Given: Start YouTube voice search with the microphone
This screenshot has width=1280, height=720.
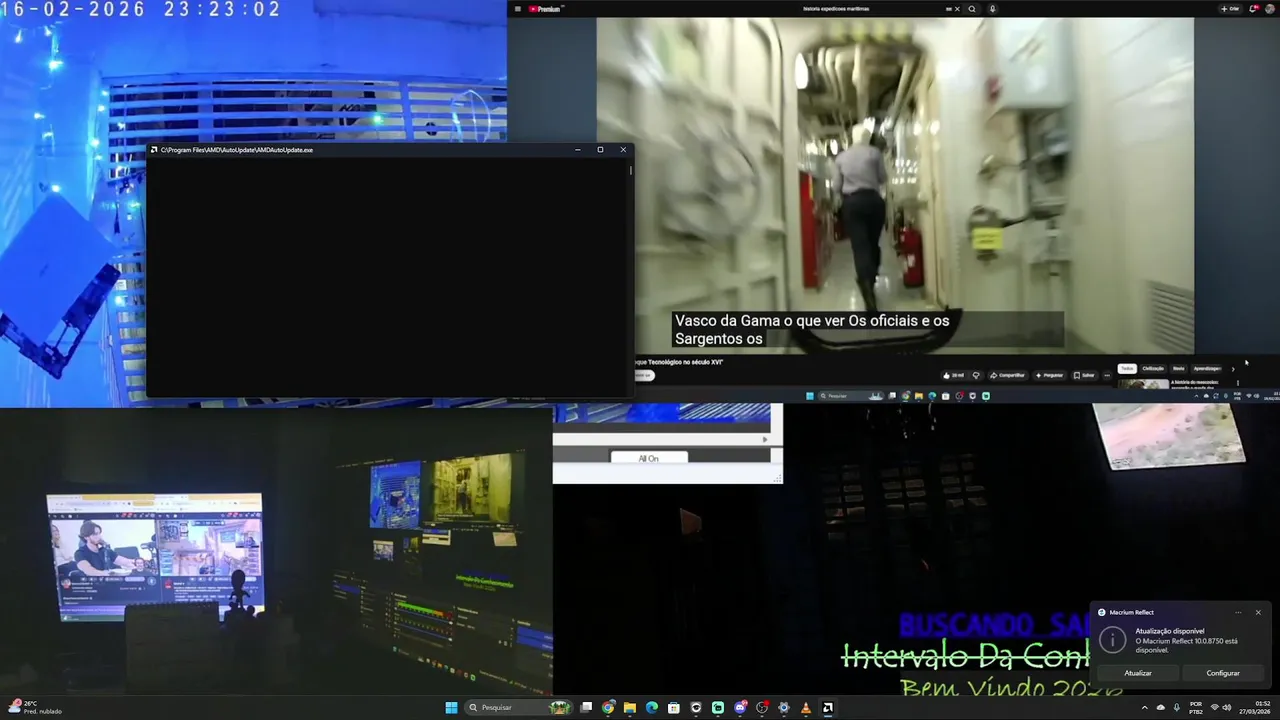Looking at the screenshot, I should [x=993, y=9].
